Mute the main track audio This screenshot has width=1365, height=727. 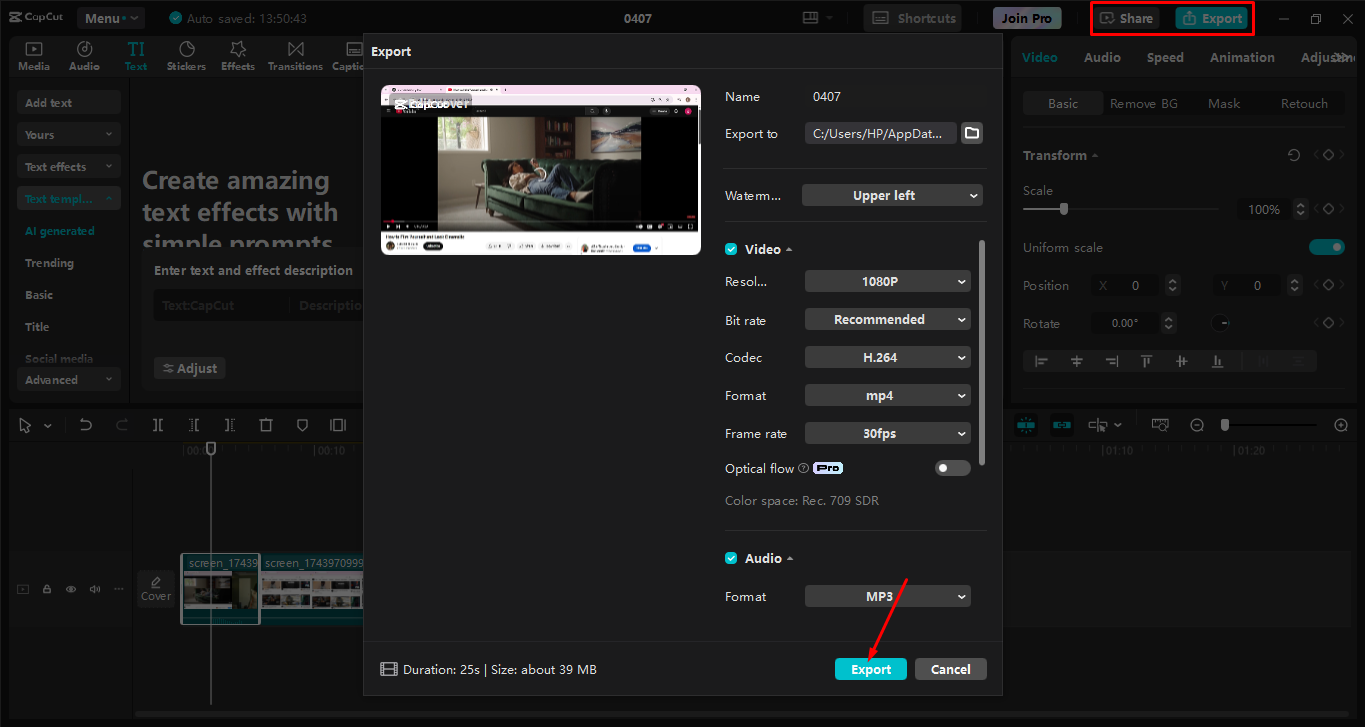coord(95,589)
